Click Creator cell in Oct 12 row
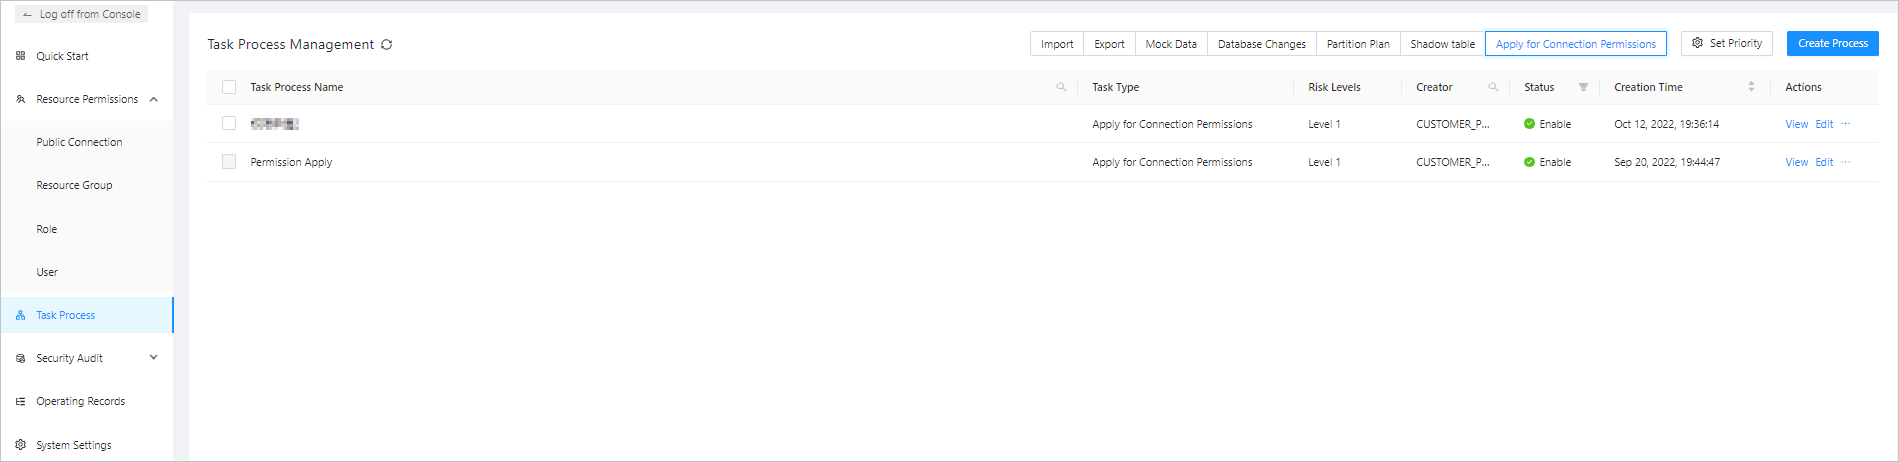 (x=1453, y=124)
